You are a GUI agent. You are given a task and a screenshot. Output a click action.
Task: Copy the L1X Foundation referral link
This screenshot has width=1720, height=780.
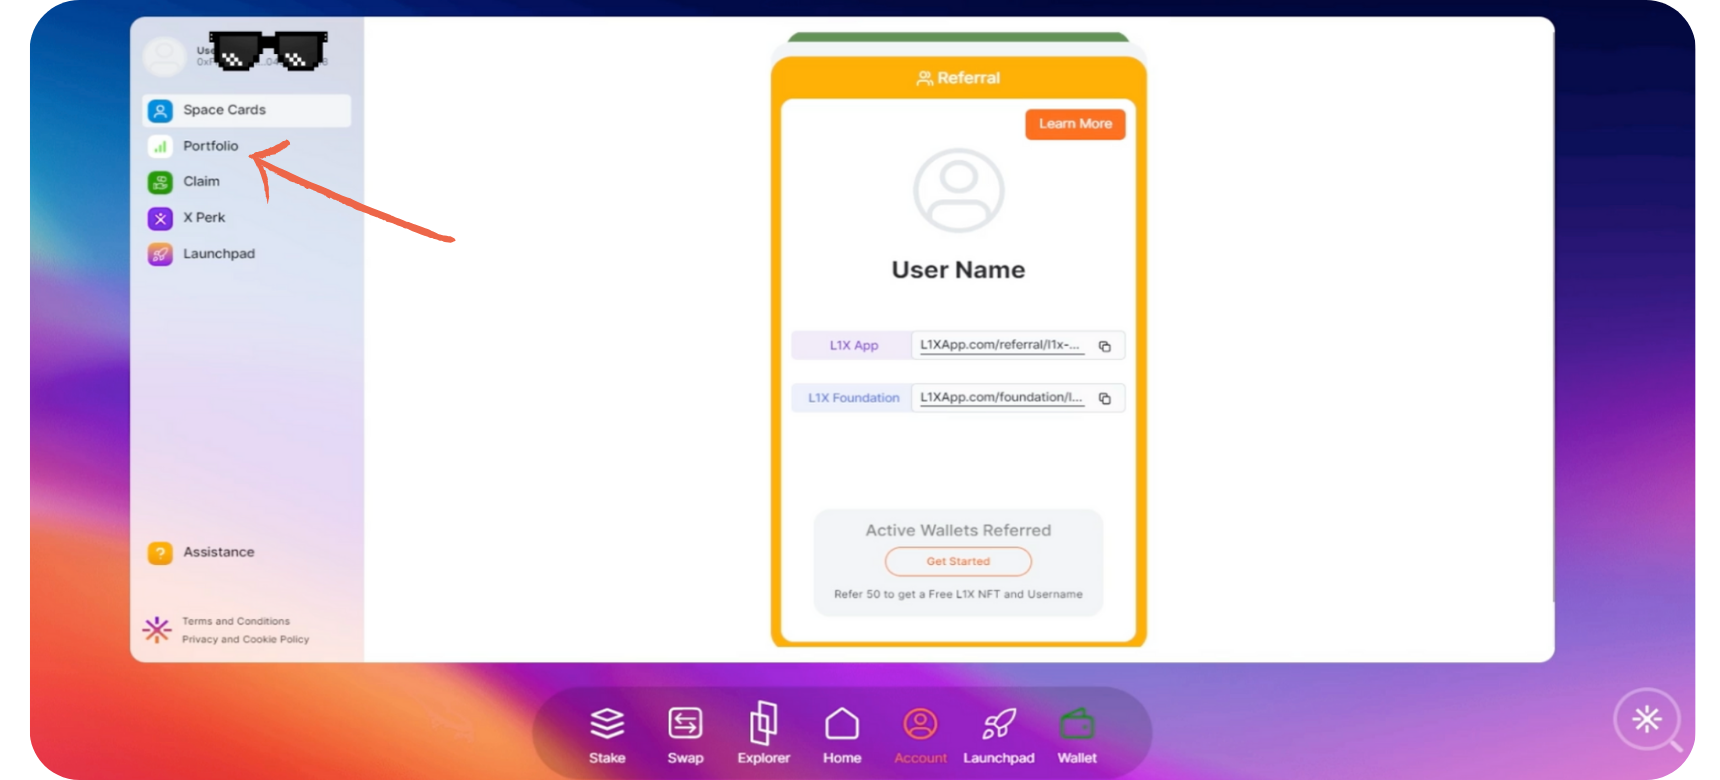(x=1105, y=398)
